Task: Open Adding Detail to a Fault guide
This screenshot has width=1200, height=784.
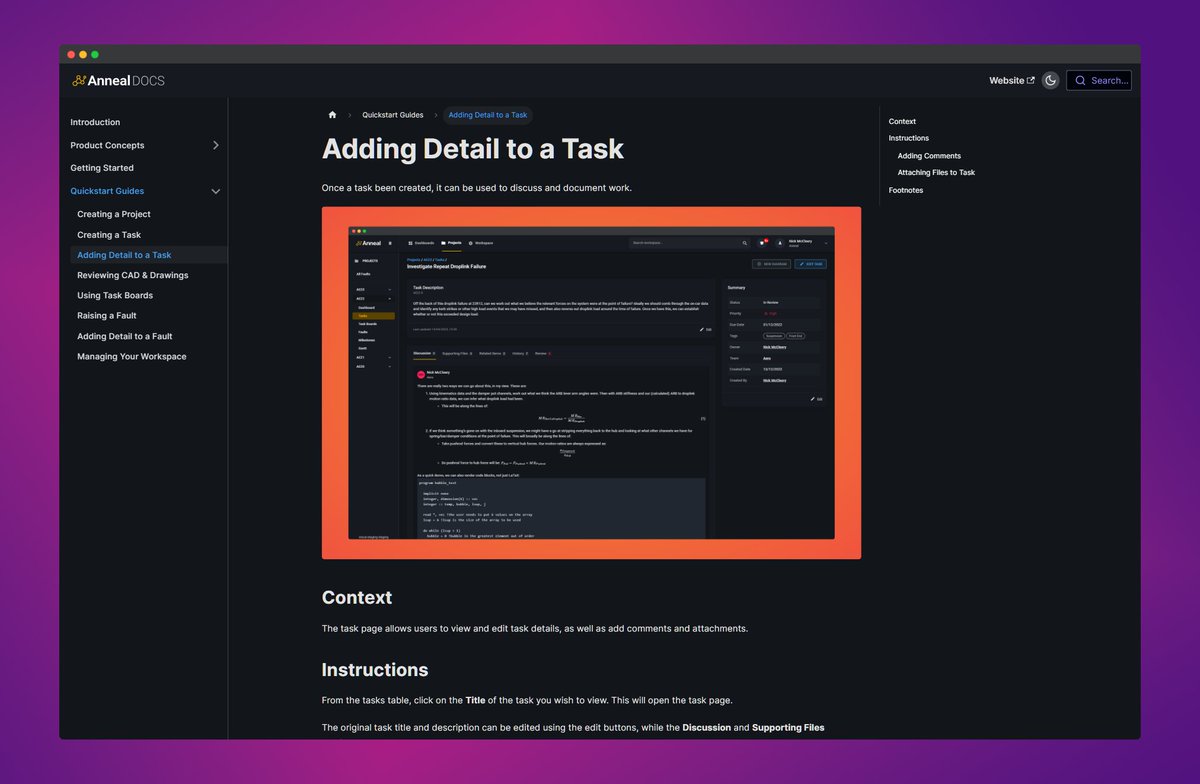Action: tap(125, 336)
